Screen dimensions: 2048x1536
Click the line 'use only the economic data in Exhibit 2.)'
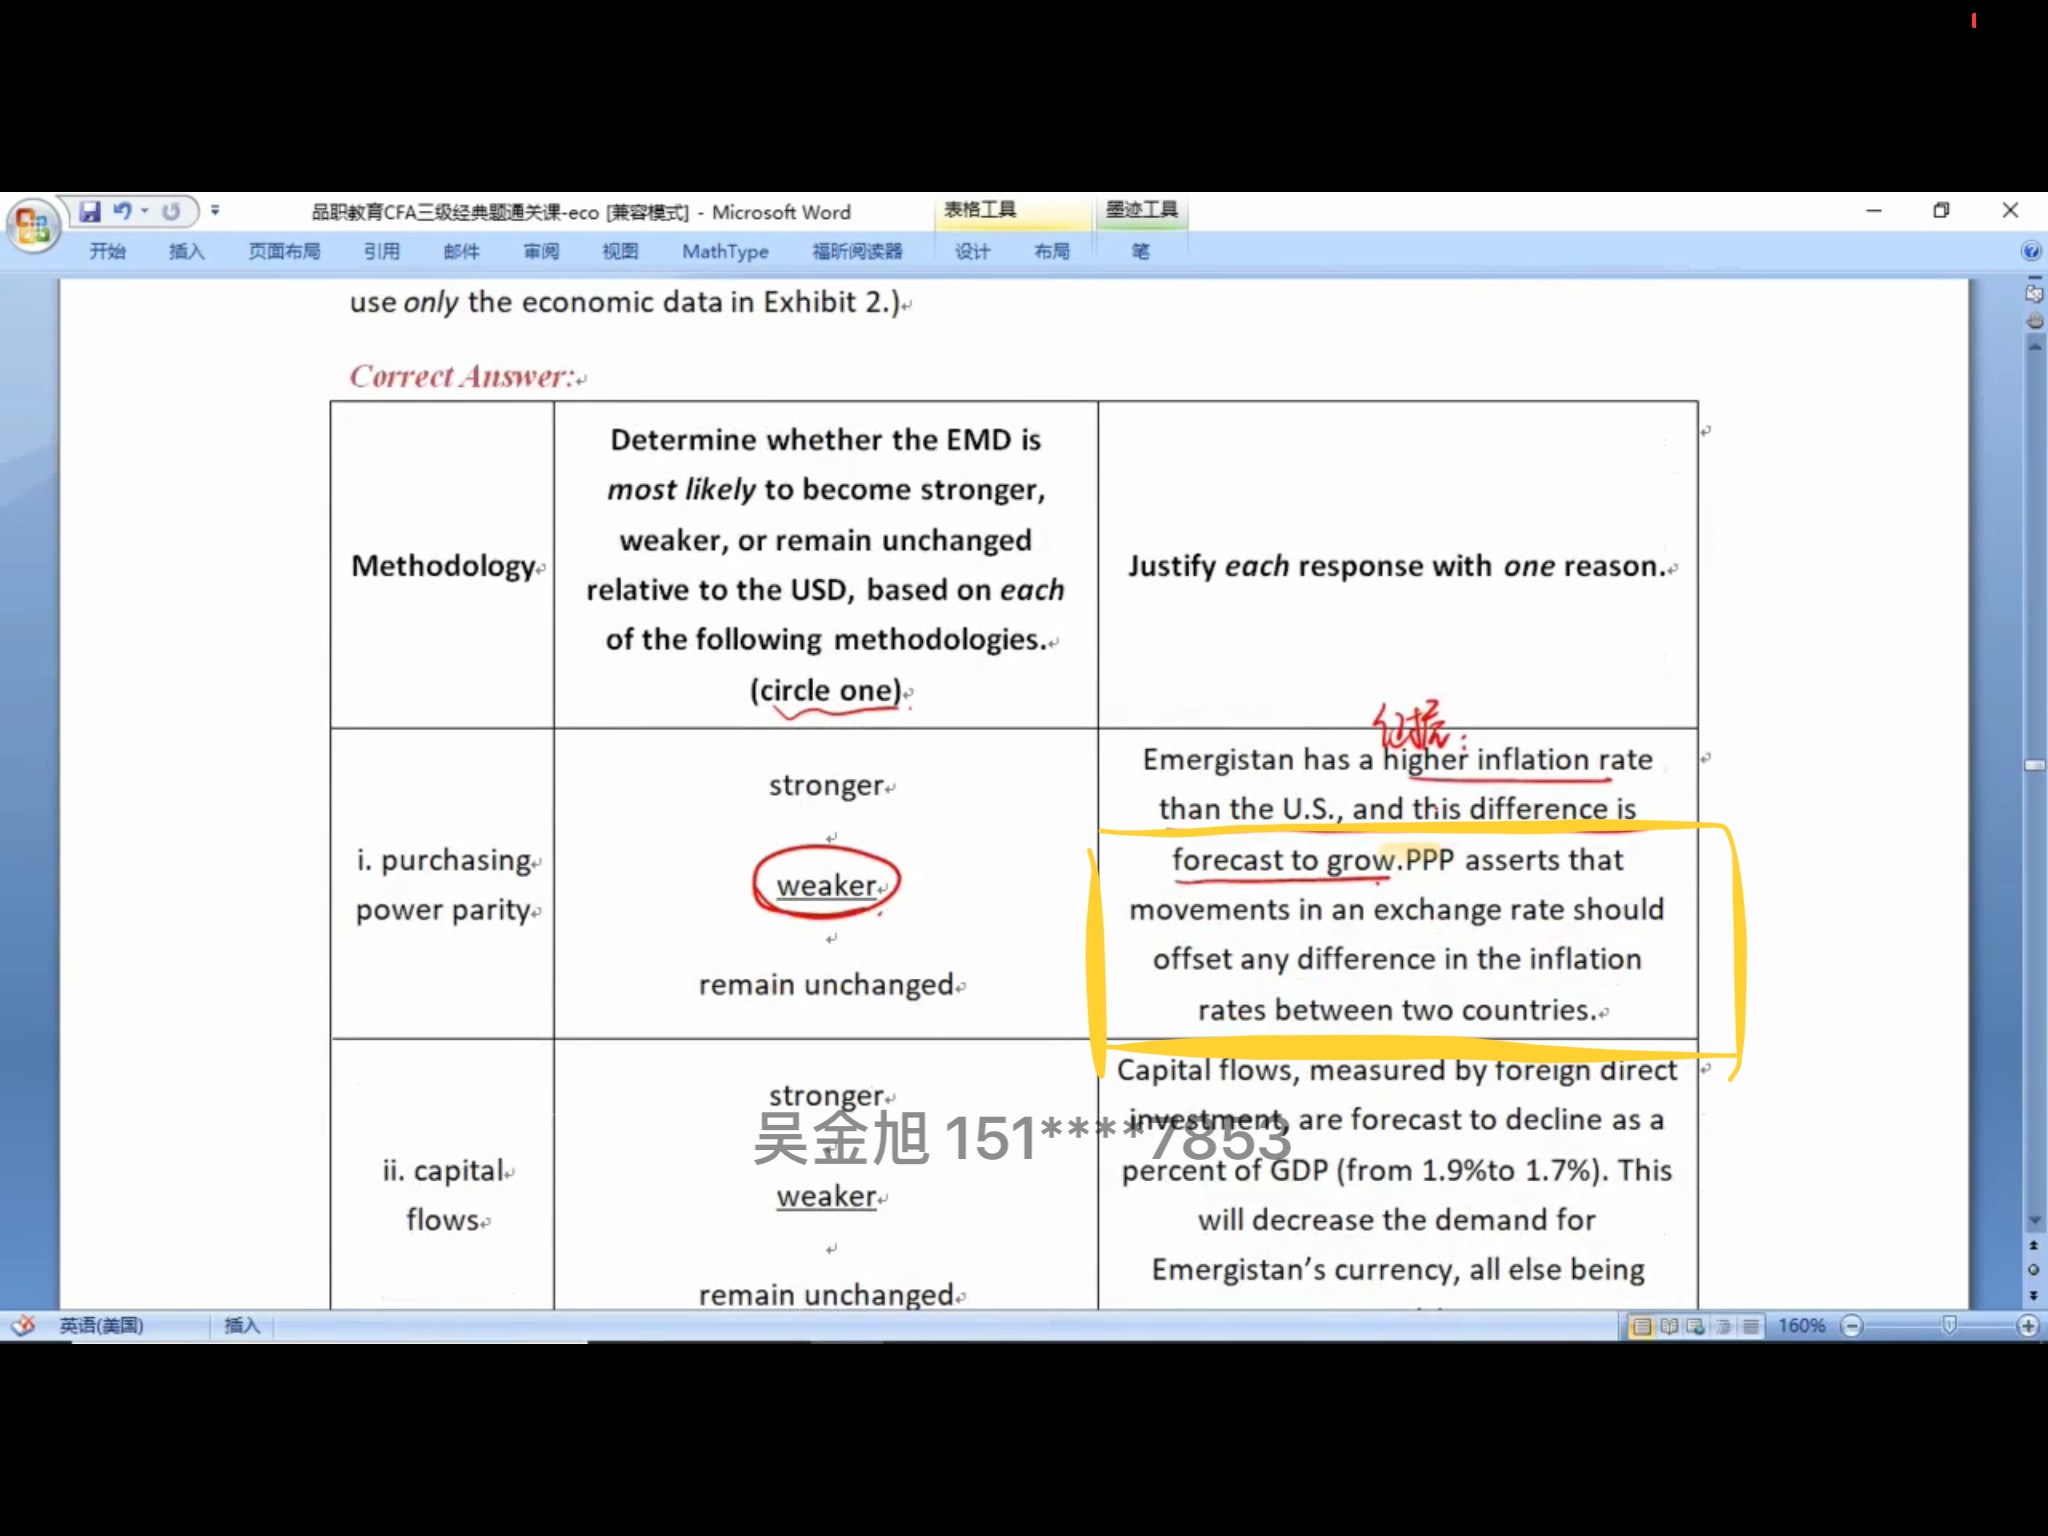[x=625, y=302]
